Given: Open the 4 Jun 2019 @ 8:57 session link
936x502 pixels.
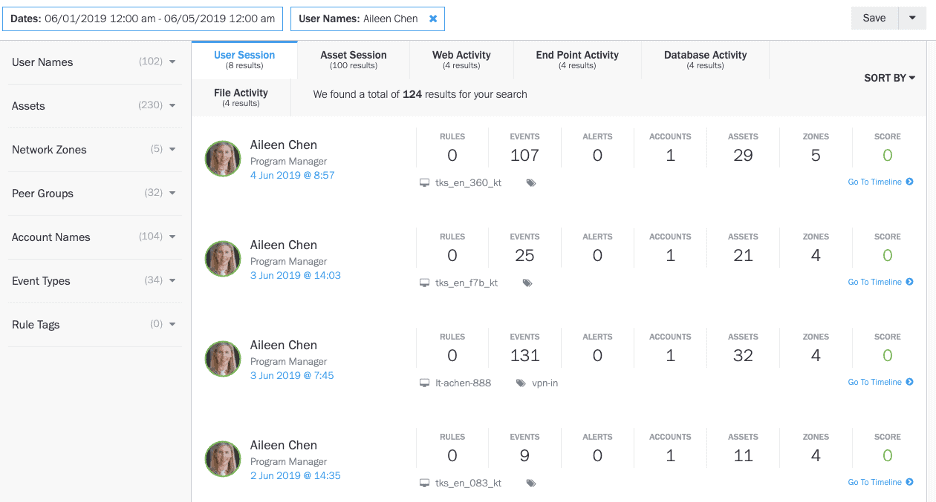Looking at the screenshot, I should pos(292,175).
